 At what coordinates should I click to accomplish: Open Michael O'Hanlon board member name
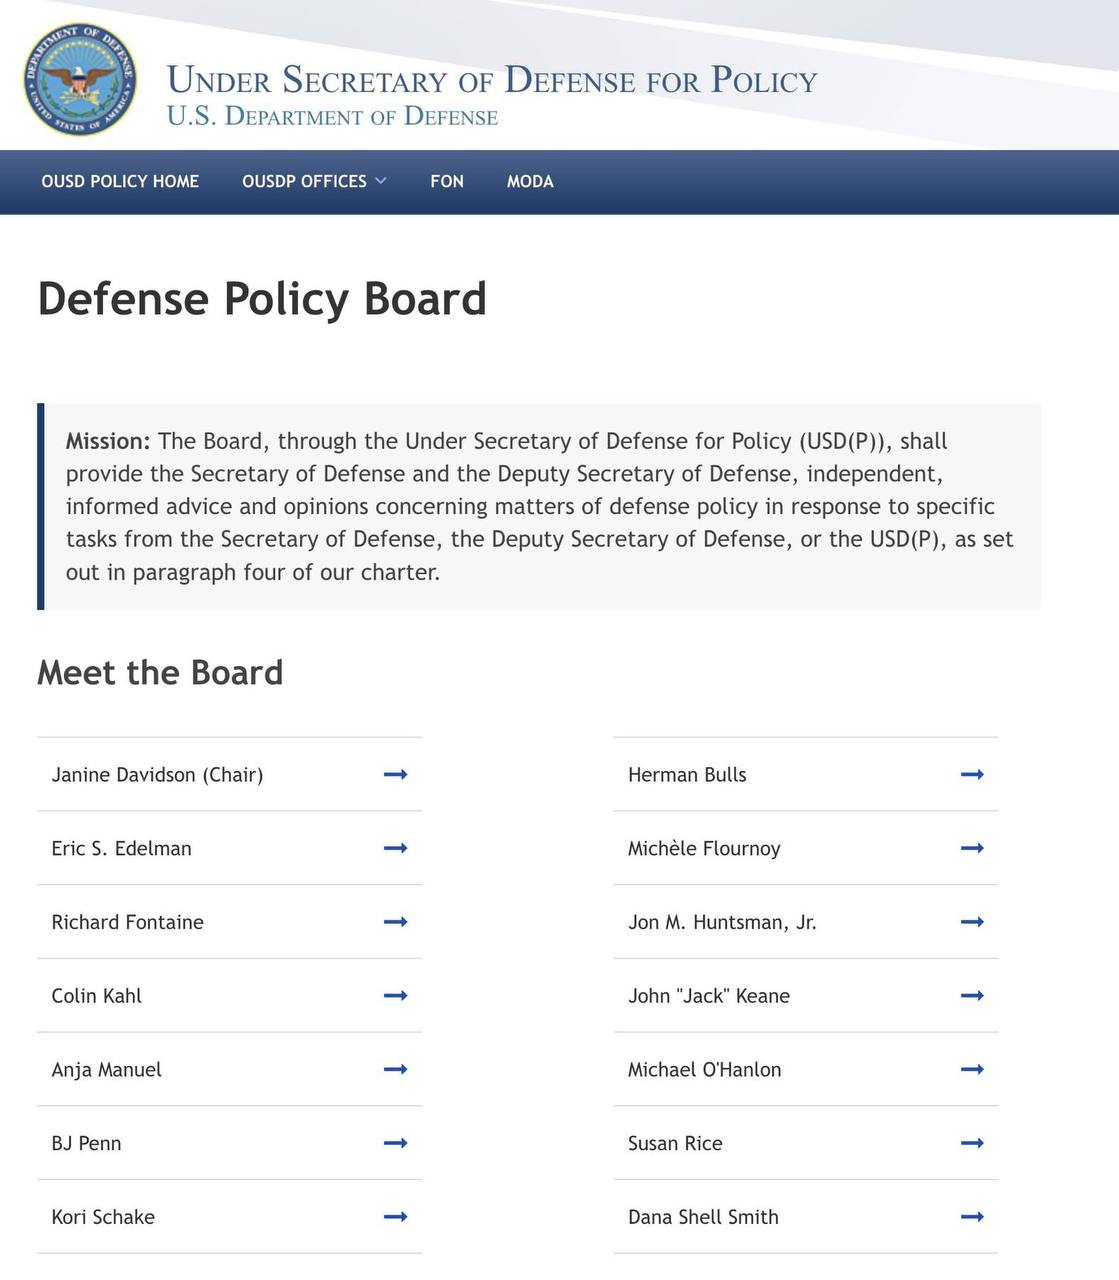705,1069
